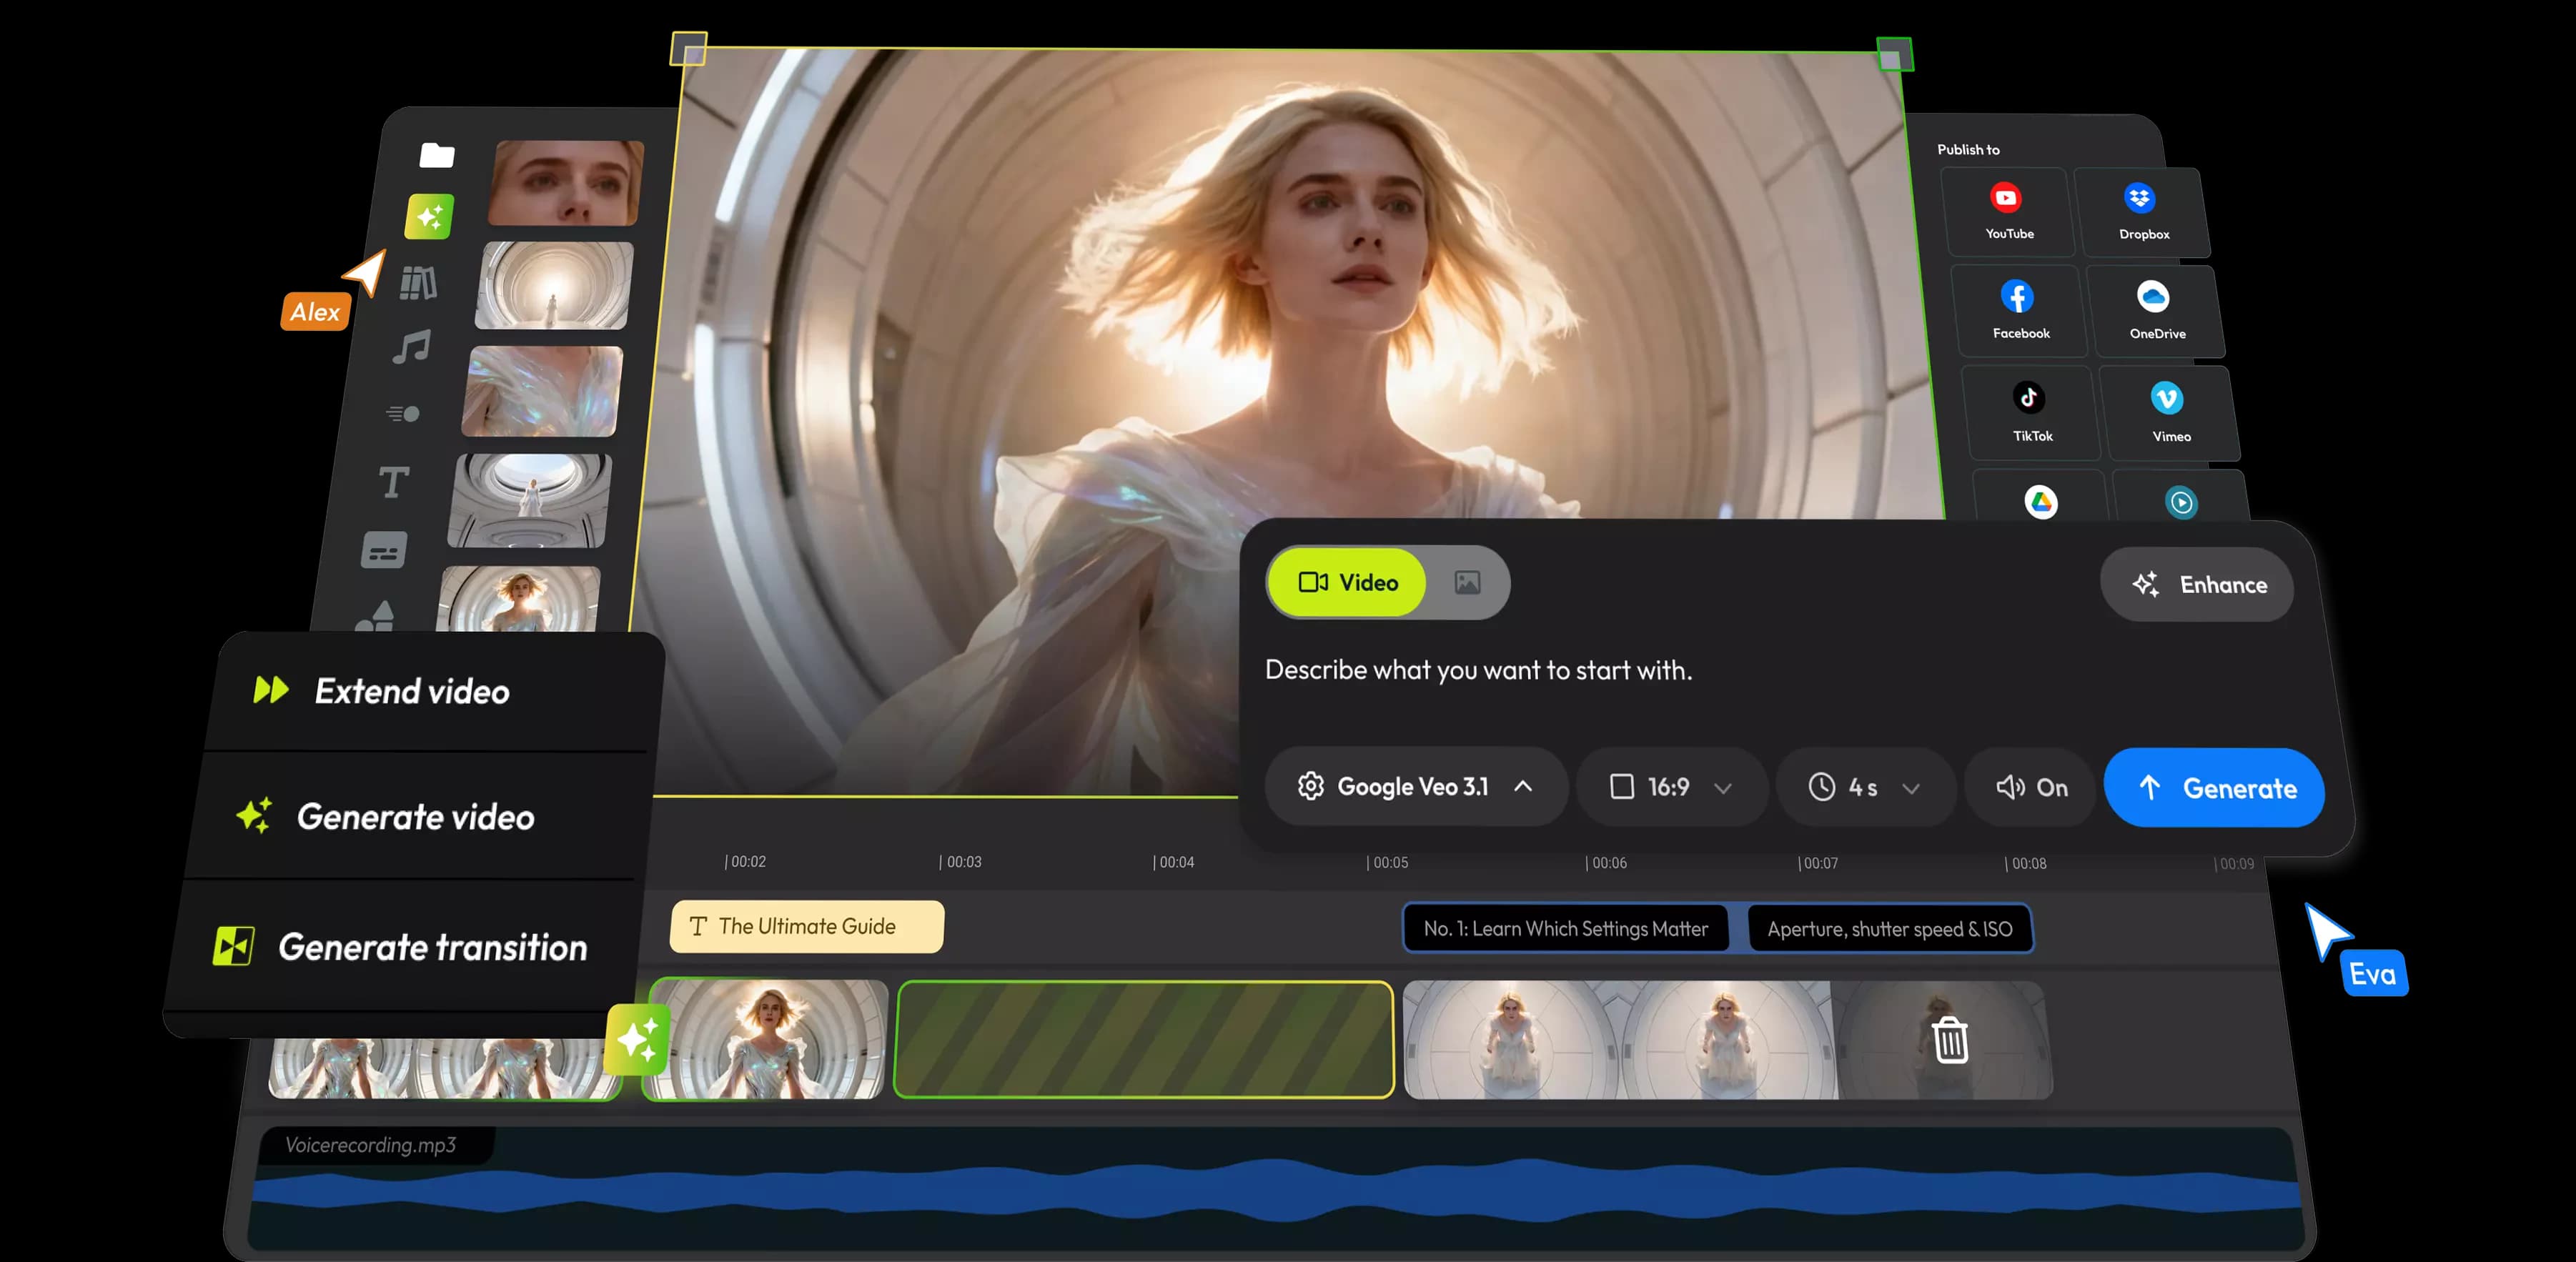2576x1262 pixels.
Task: Click the top-left crop handle of preview
Action: point(688,48)
